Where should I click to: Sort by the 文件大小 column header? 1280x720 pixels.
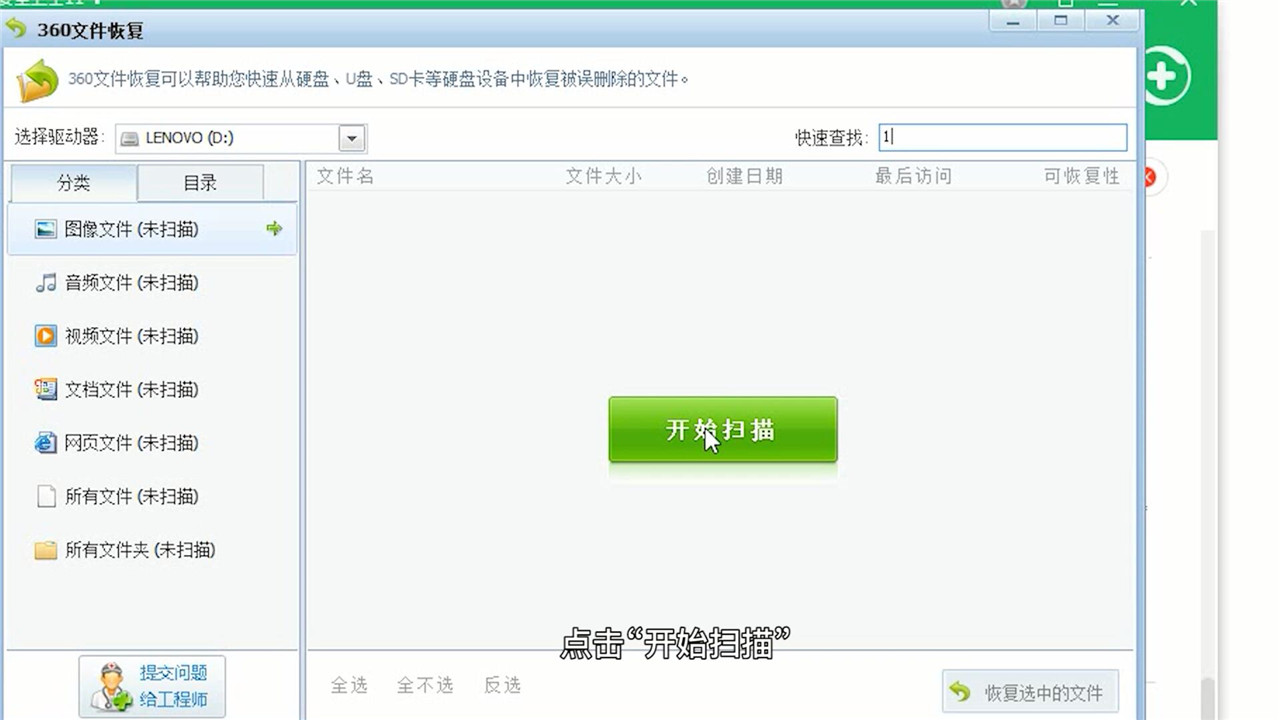coord(603,176)
